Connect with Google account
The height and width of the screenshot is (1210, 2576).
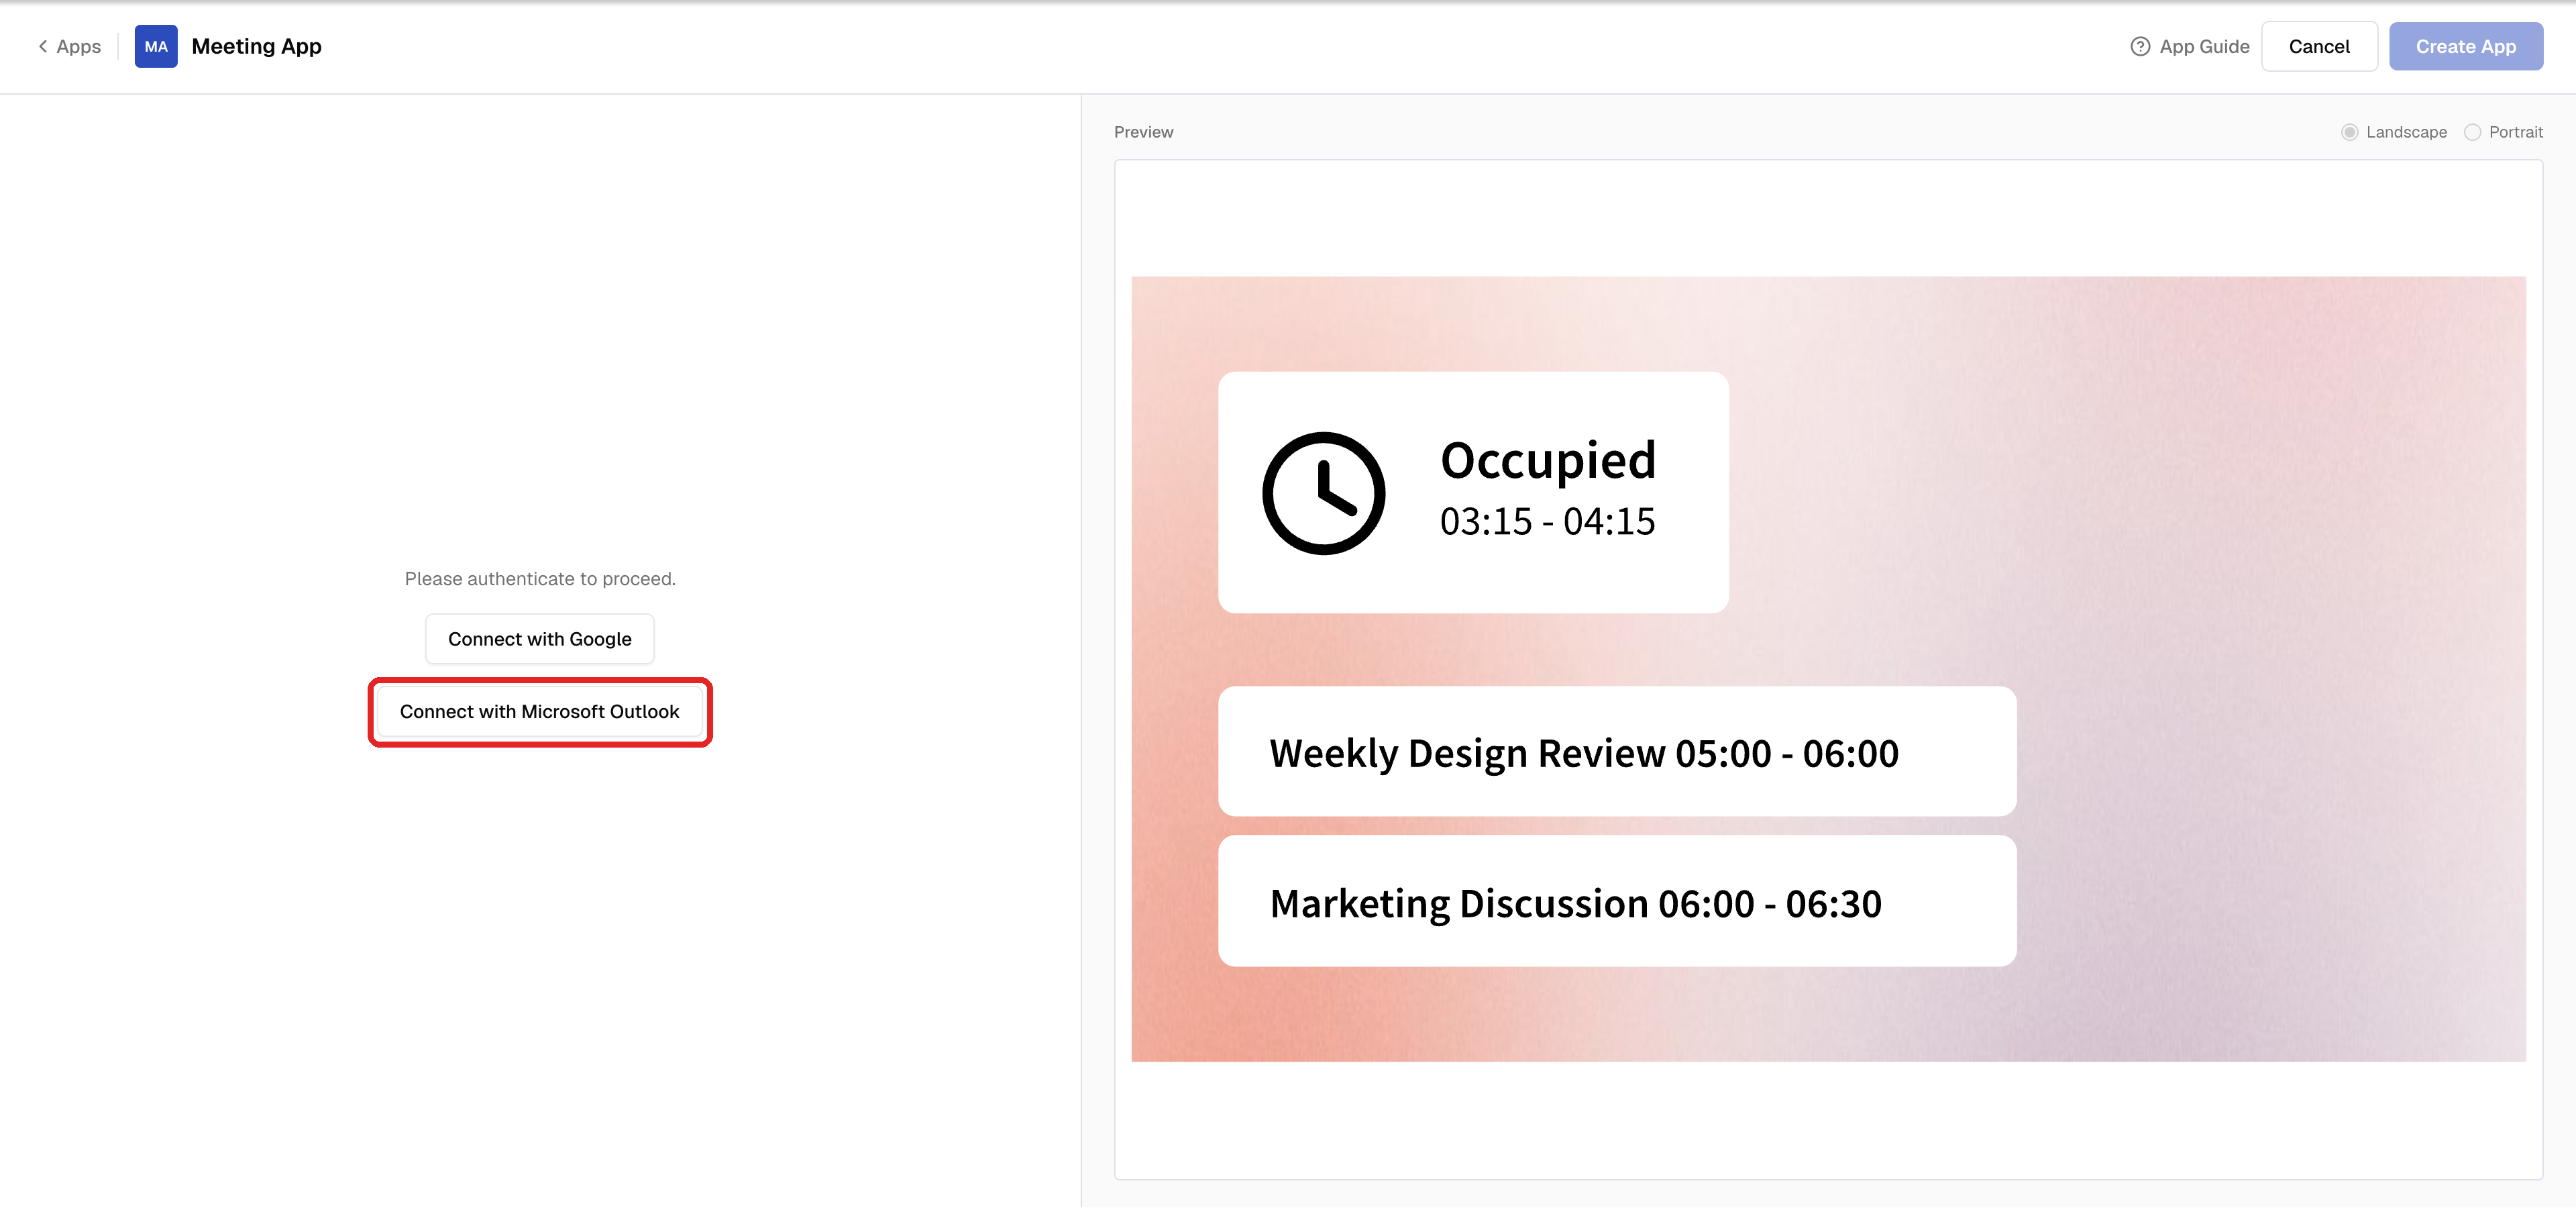tap(540, 639)
